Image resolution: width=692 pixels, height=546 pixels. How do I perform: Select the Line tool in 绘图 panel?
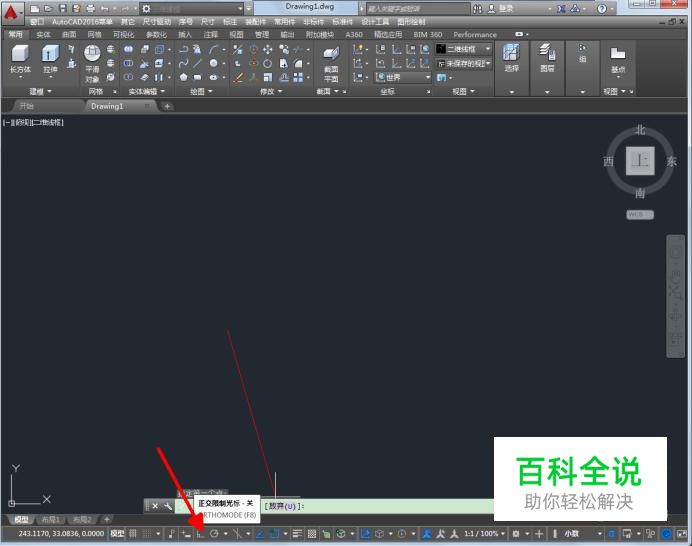coord(197,64)
